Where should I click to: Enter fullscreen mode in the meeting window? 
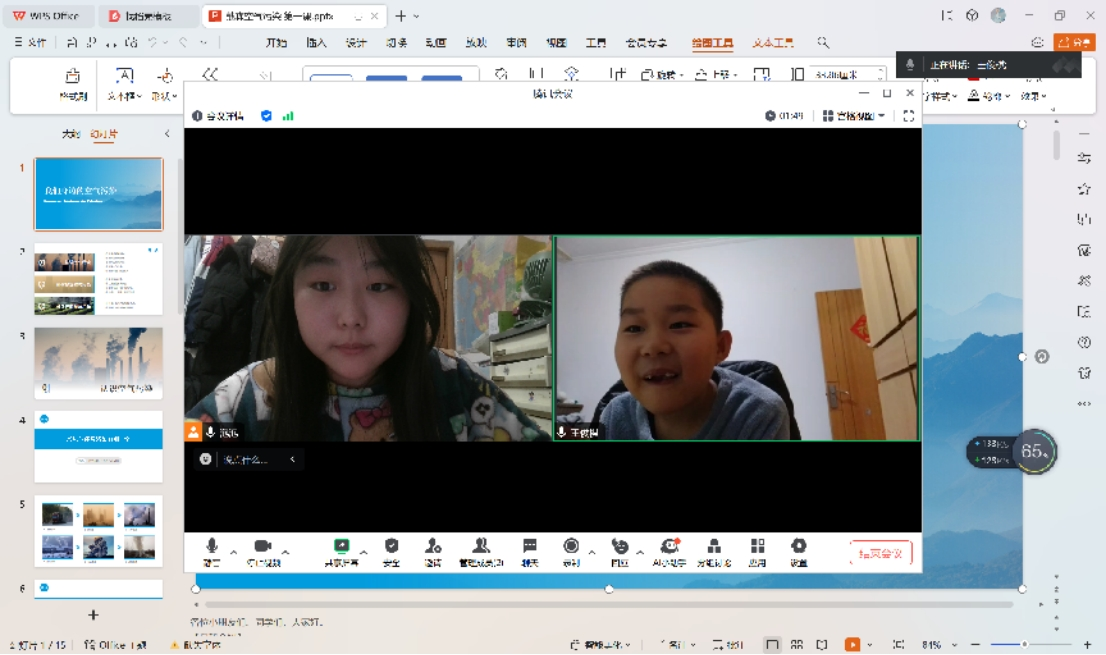point(908,116)
